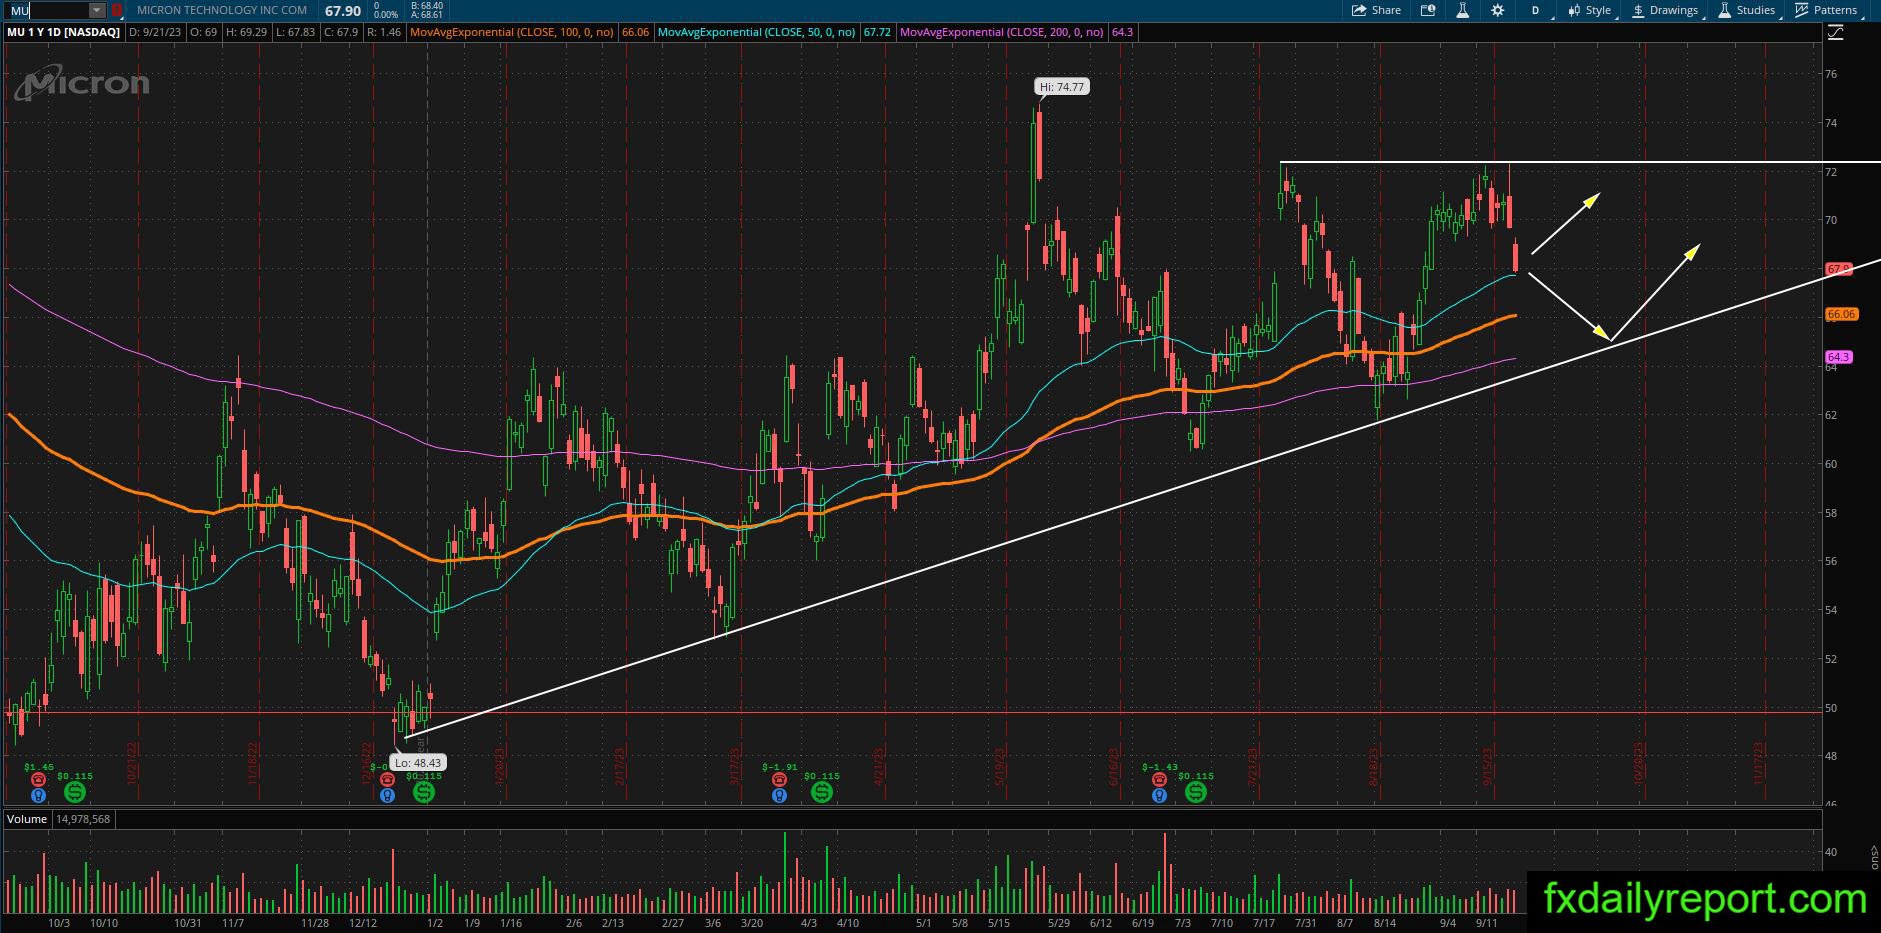Click the cyan 67.72 EMA value
The image size is (1881, 933).
click(876, 32)
